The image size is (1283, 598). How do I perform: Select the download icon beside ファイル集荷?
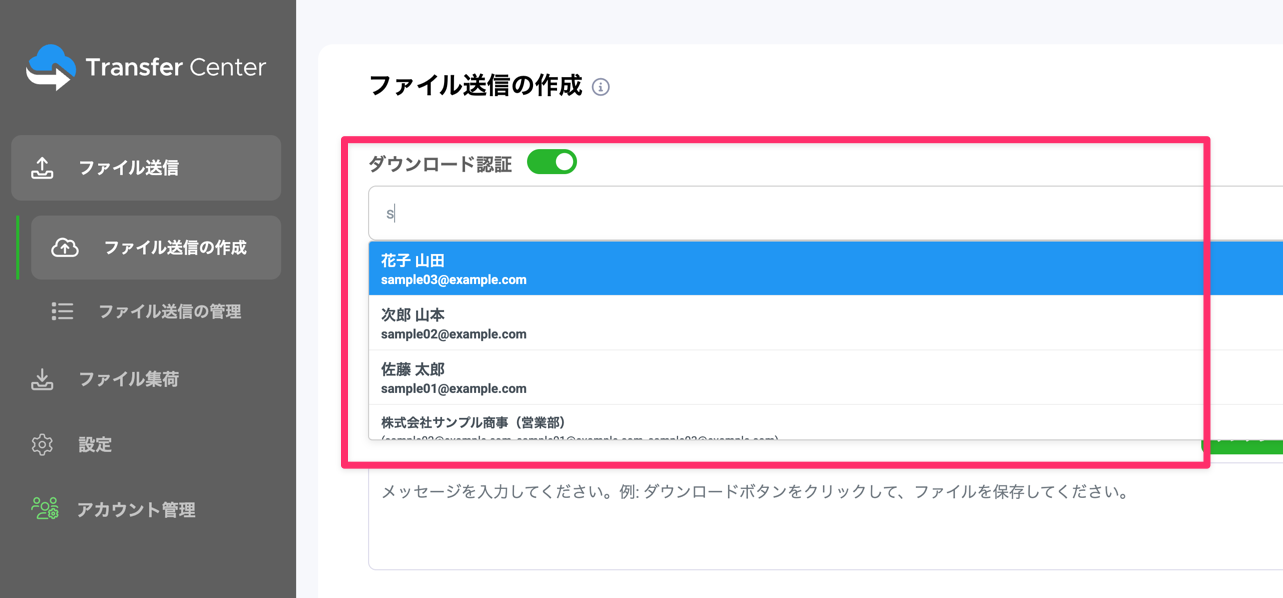click(43, 379)
